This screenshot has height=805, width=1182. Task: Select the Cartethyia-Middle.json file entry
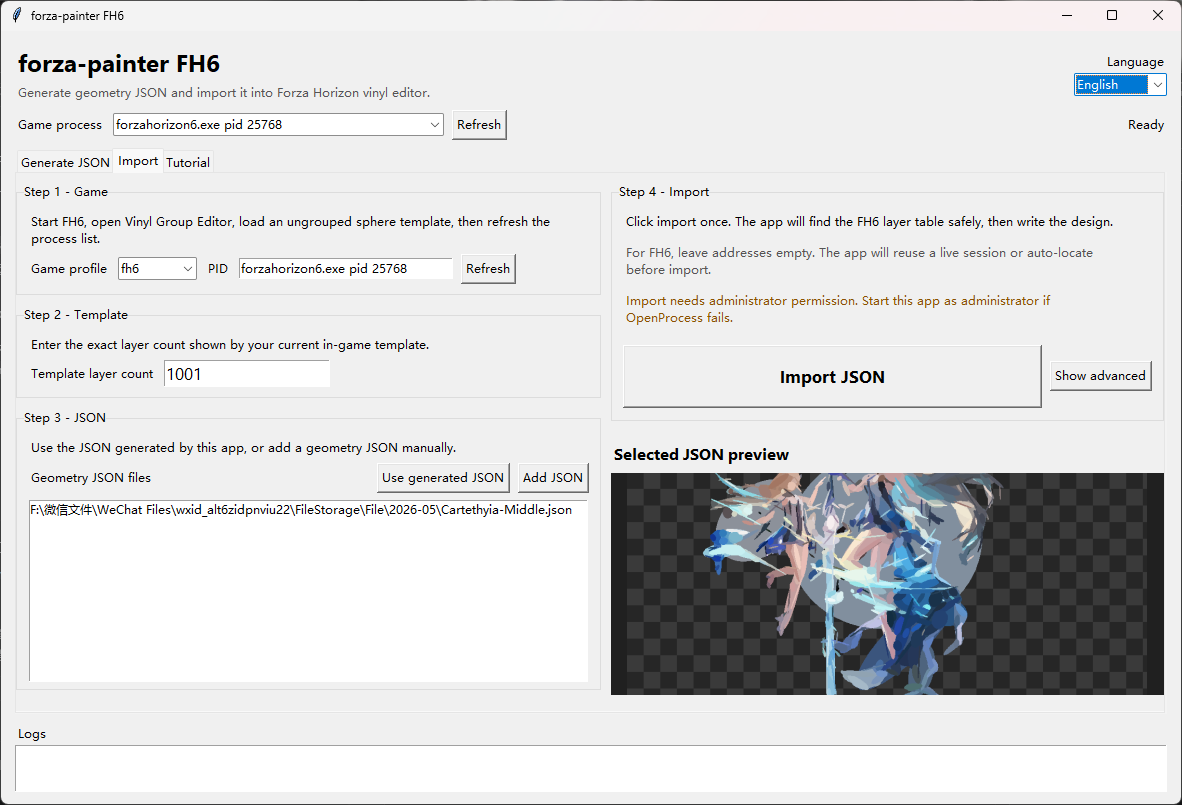pos(301,510)
